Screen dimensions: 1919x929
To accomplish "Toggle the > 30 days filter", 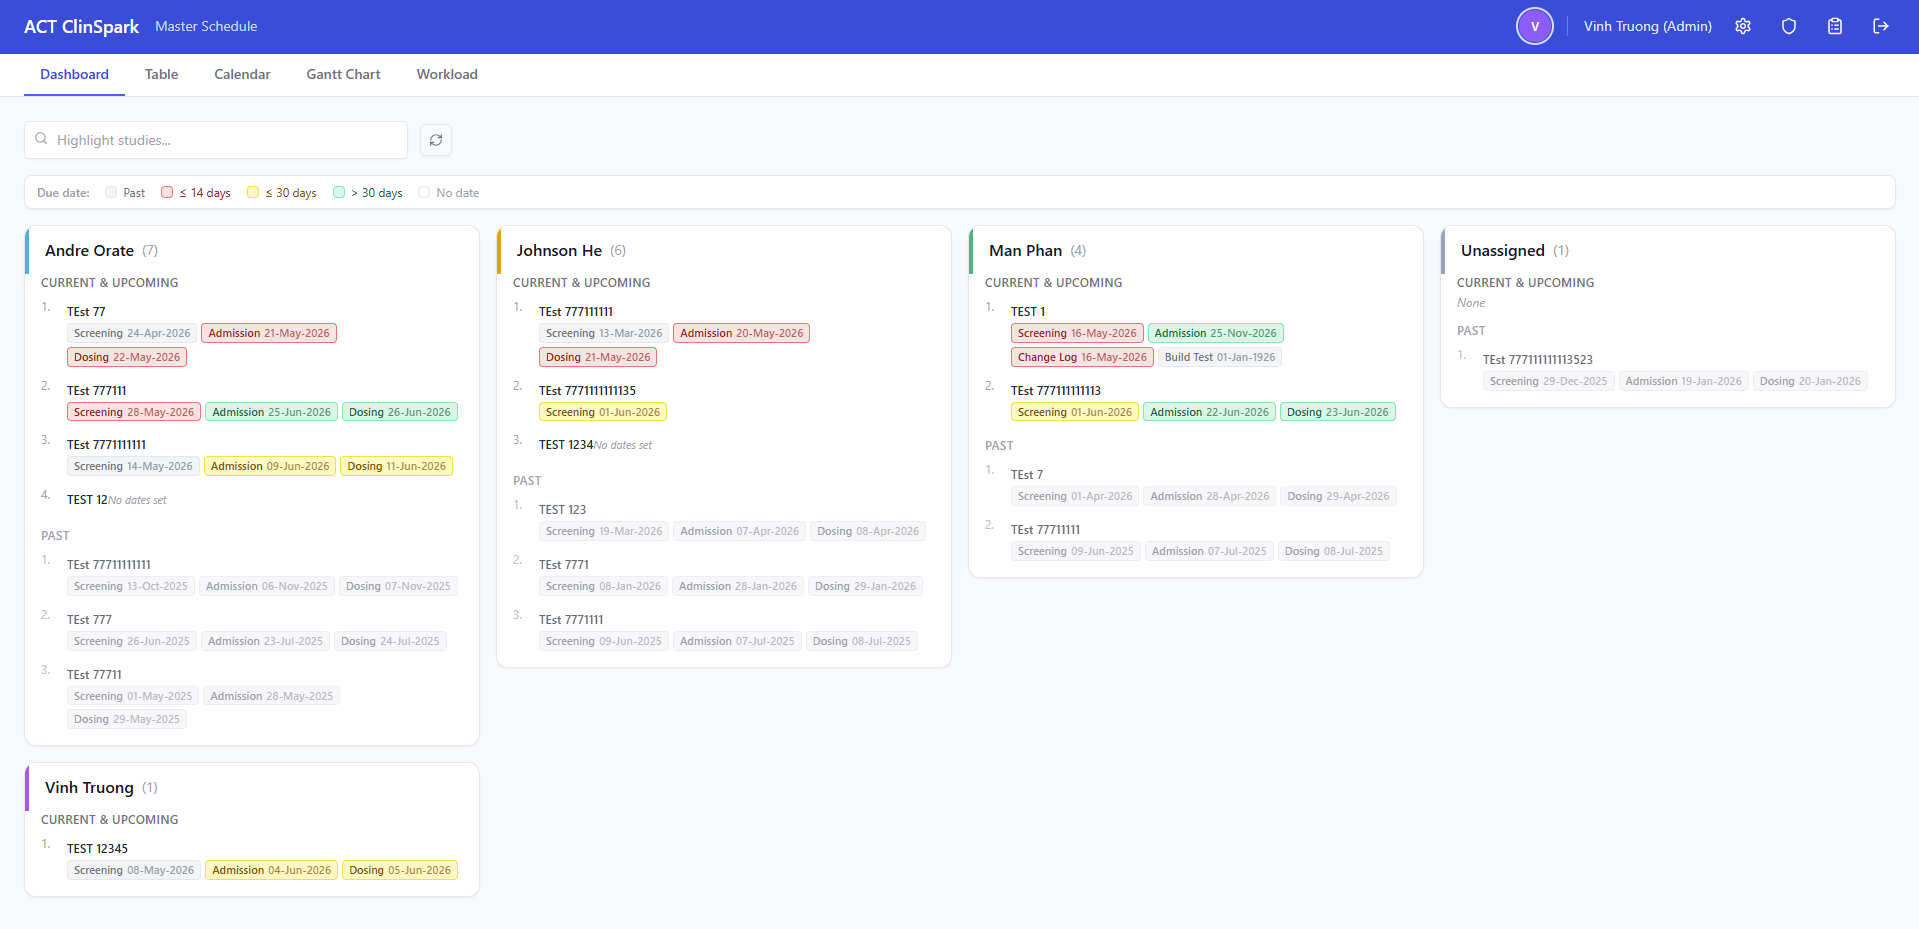I will pyautogui.click(x=368, y=193).
